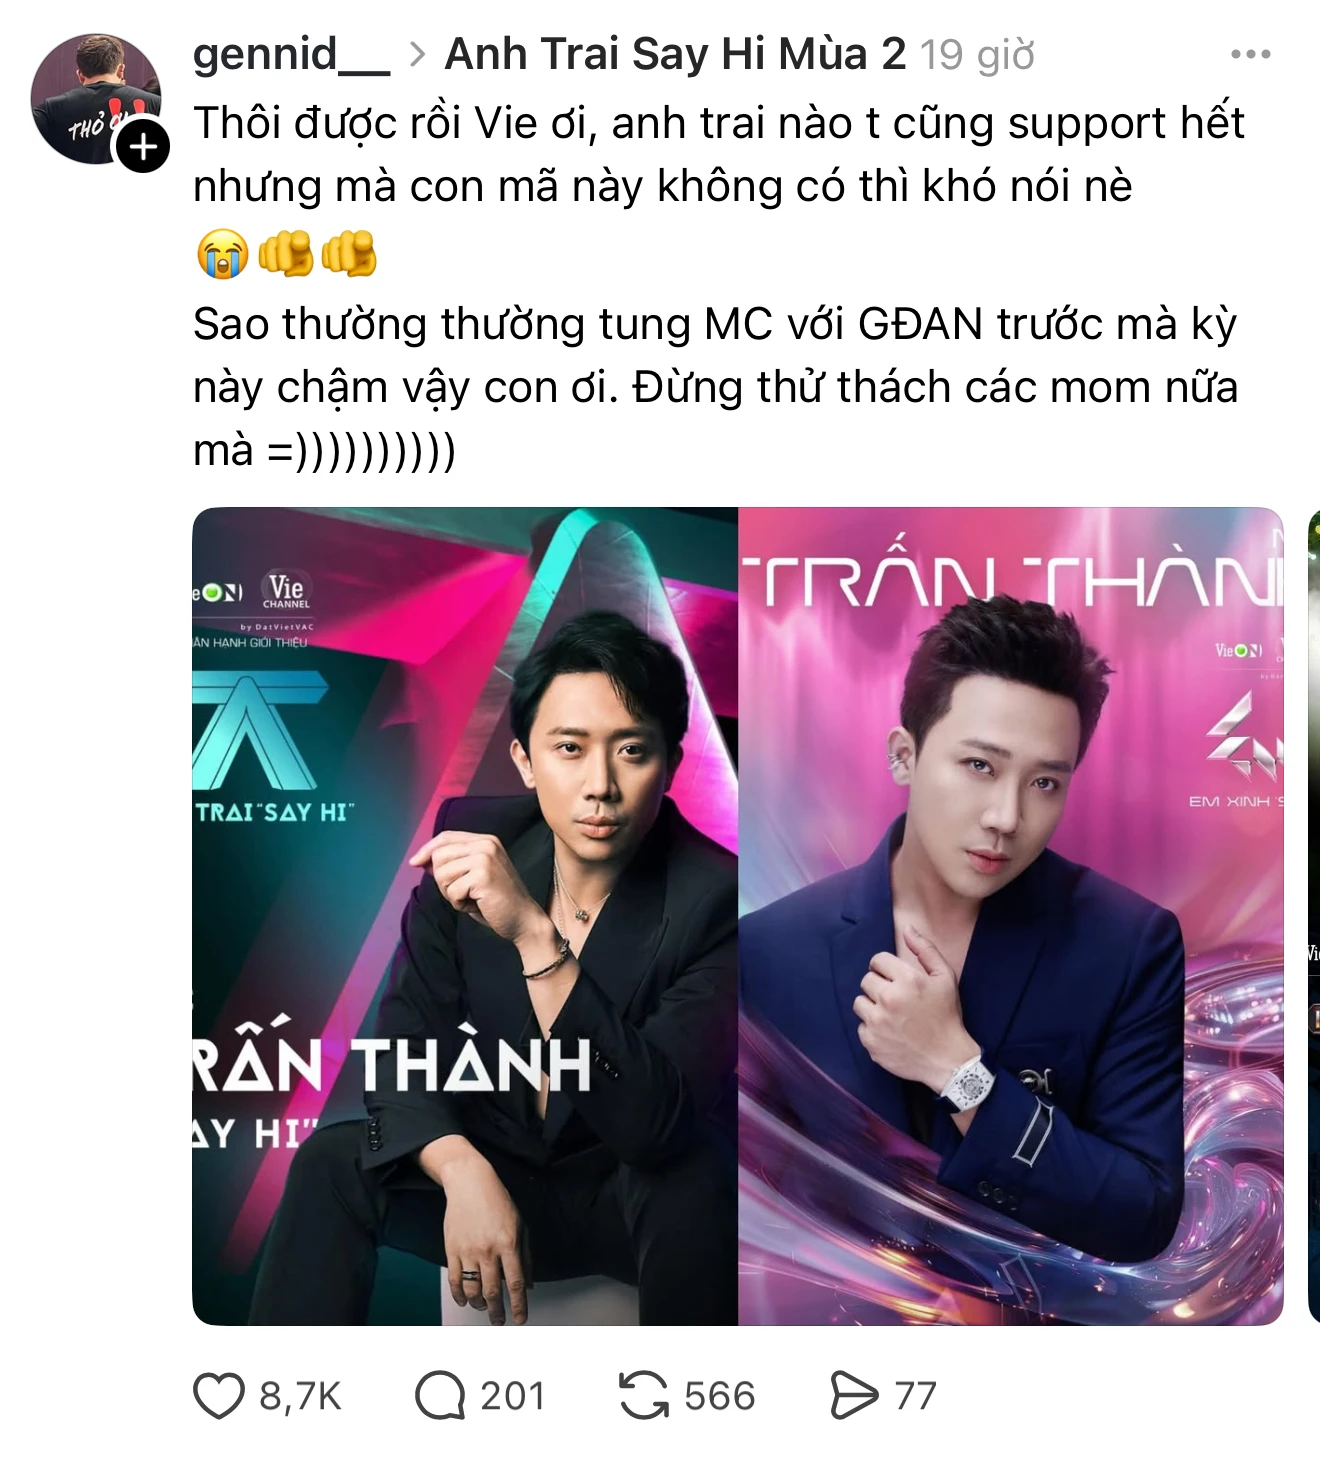1320x1462 pixels.
Task: Open left Trấn Thành poster image
Action: 465,916
